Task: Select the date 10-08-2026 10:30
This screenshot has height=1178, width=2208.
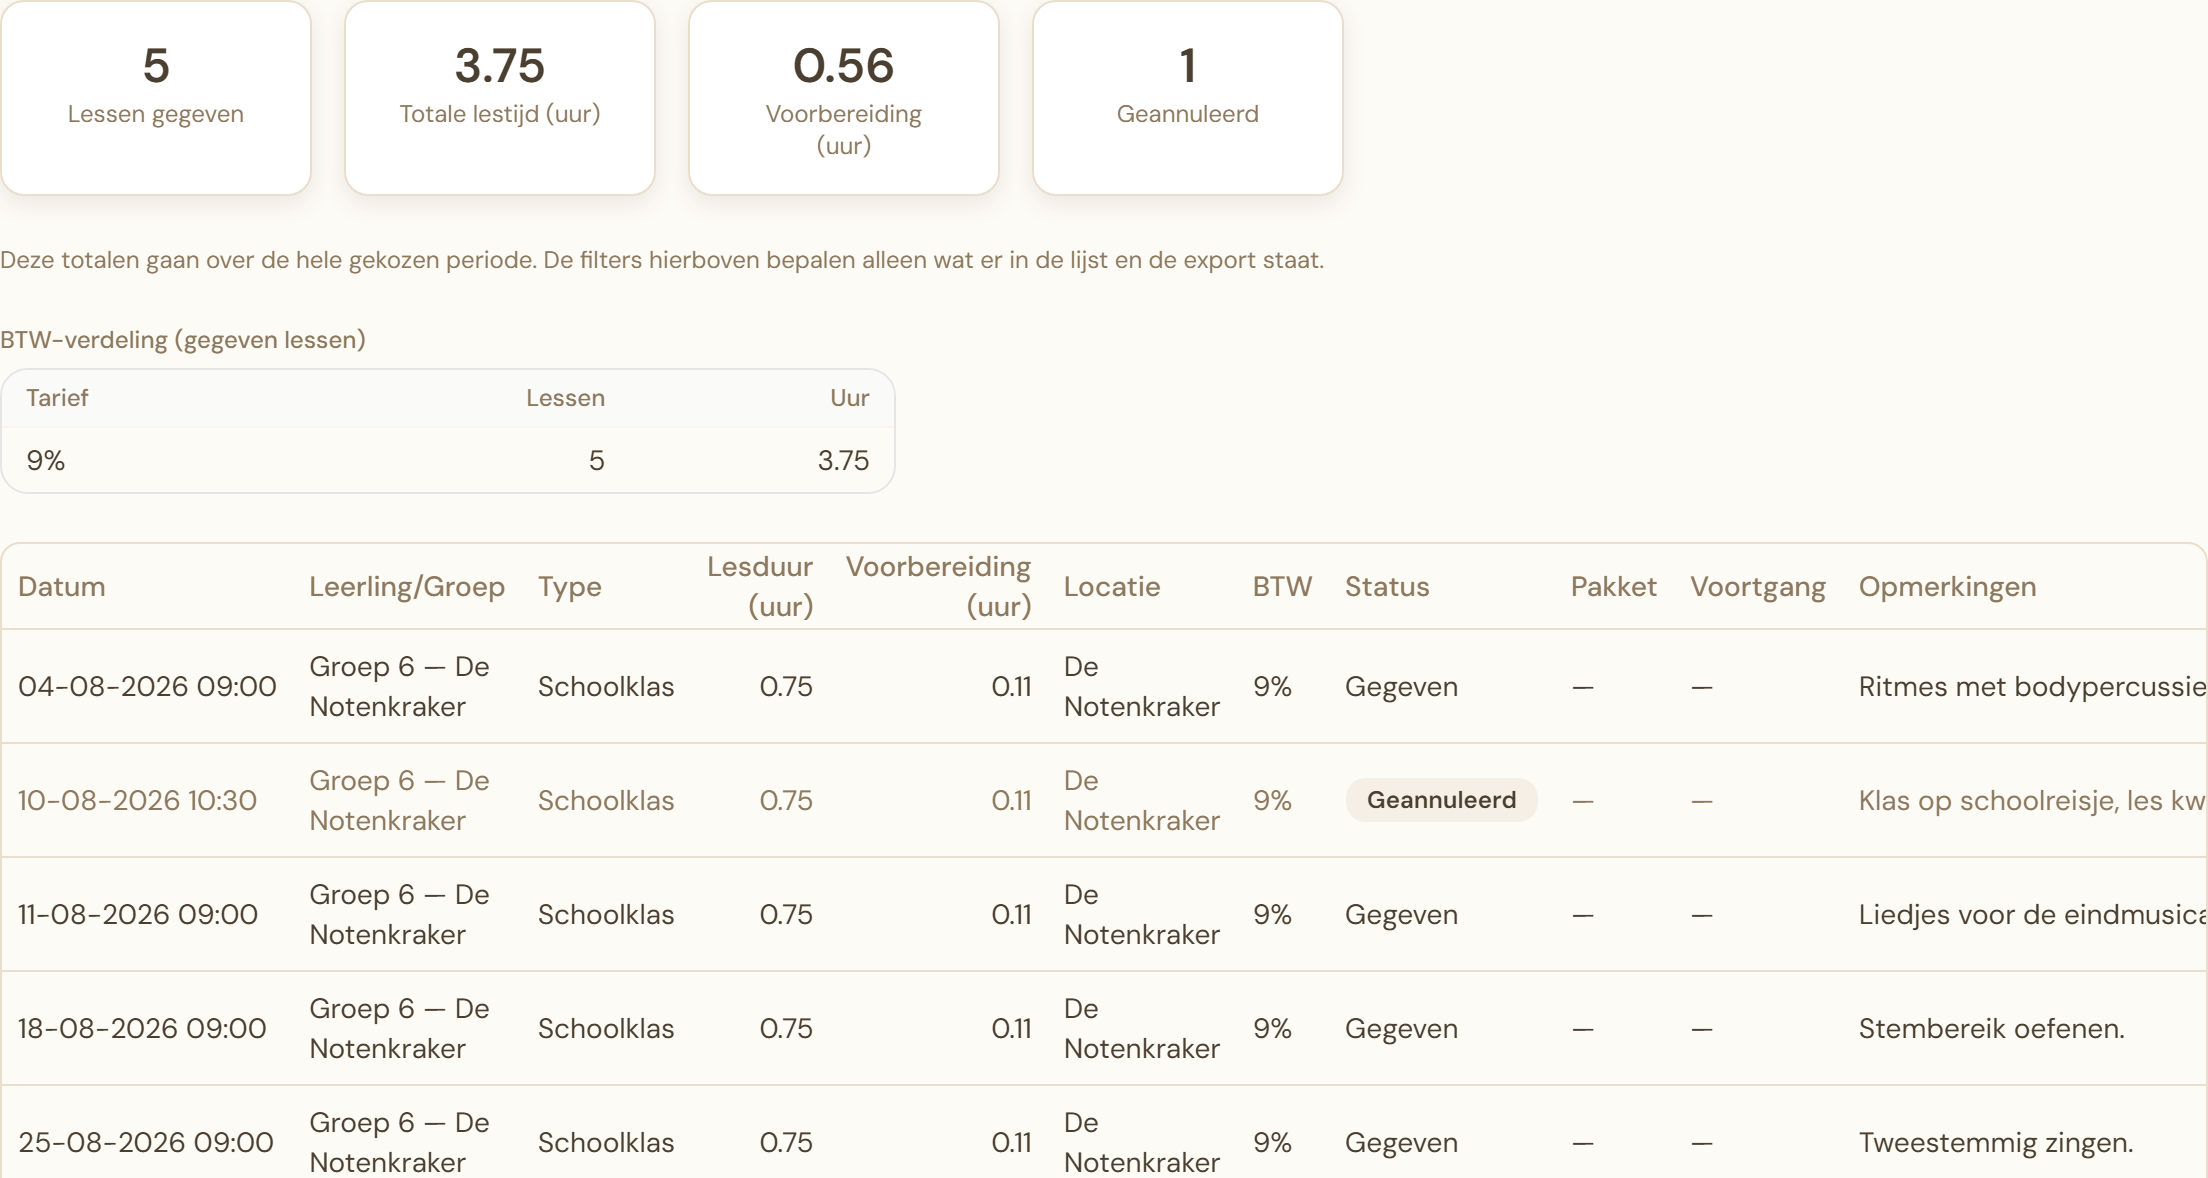Action: 138,801
